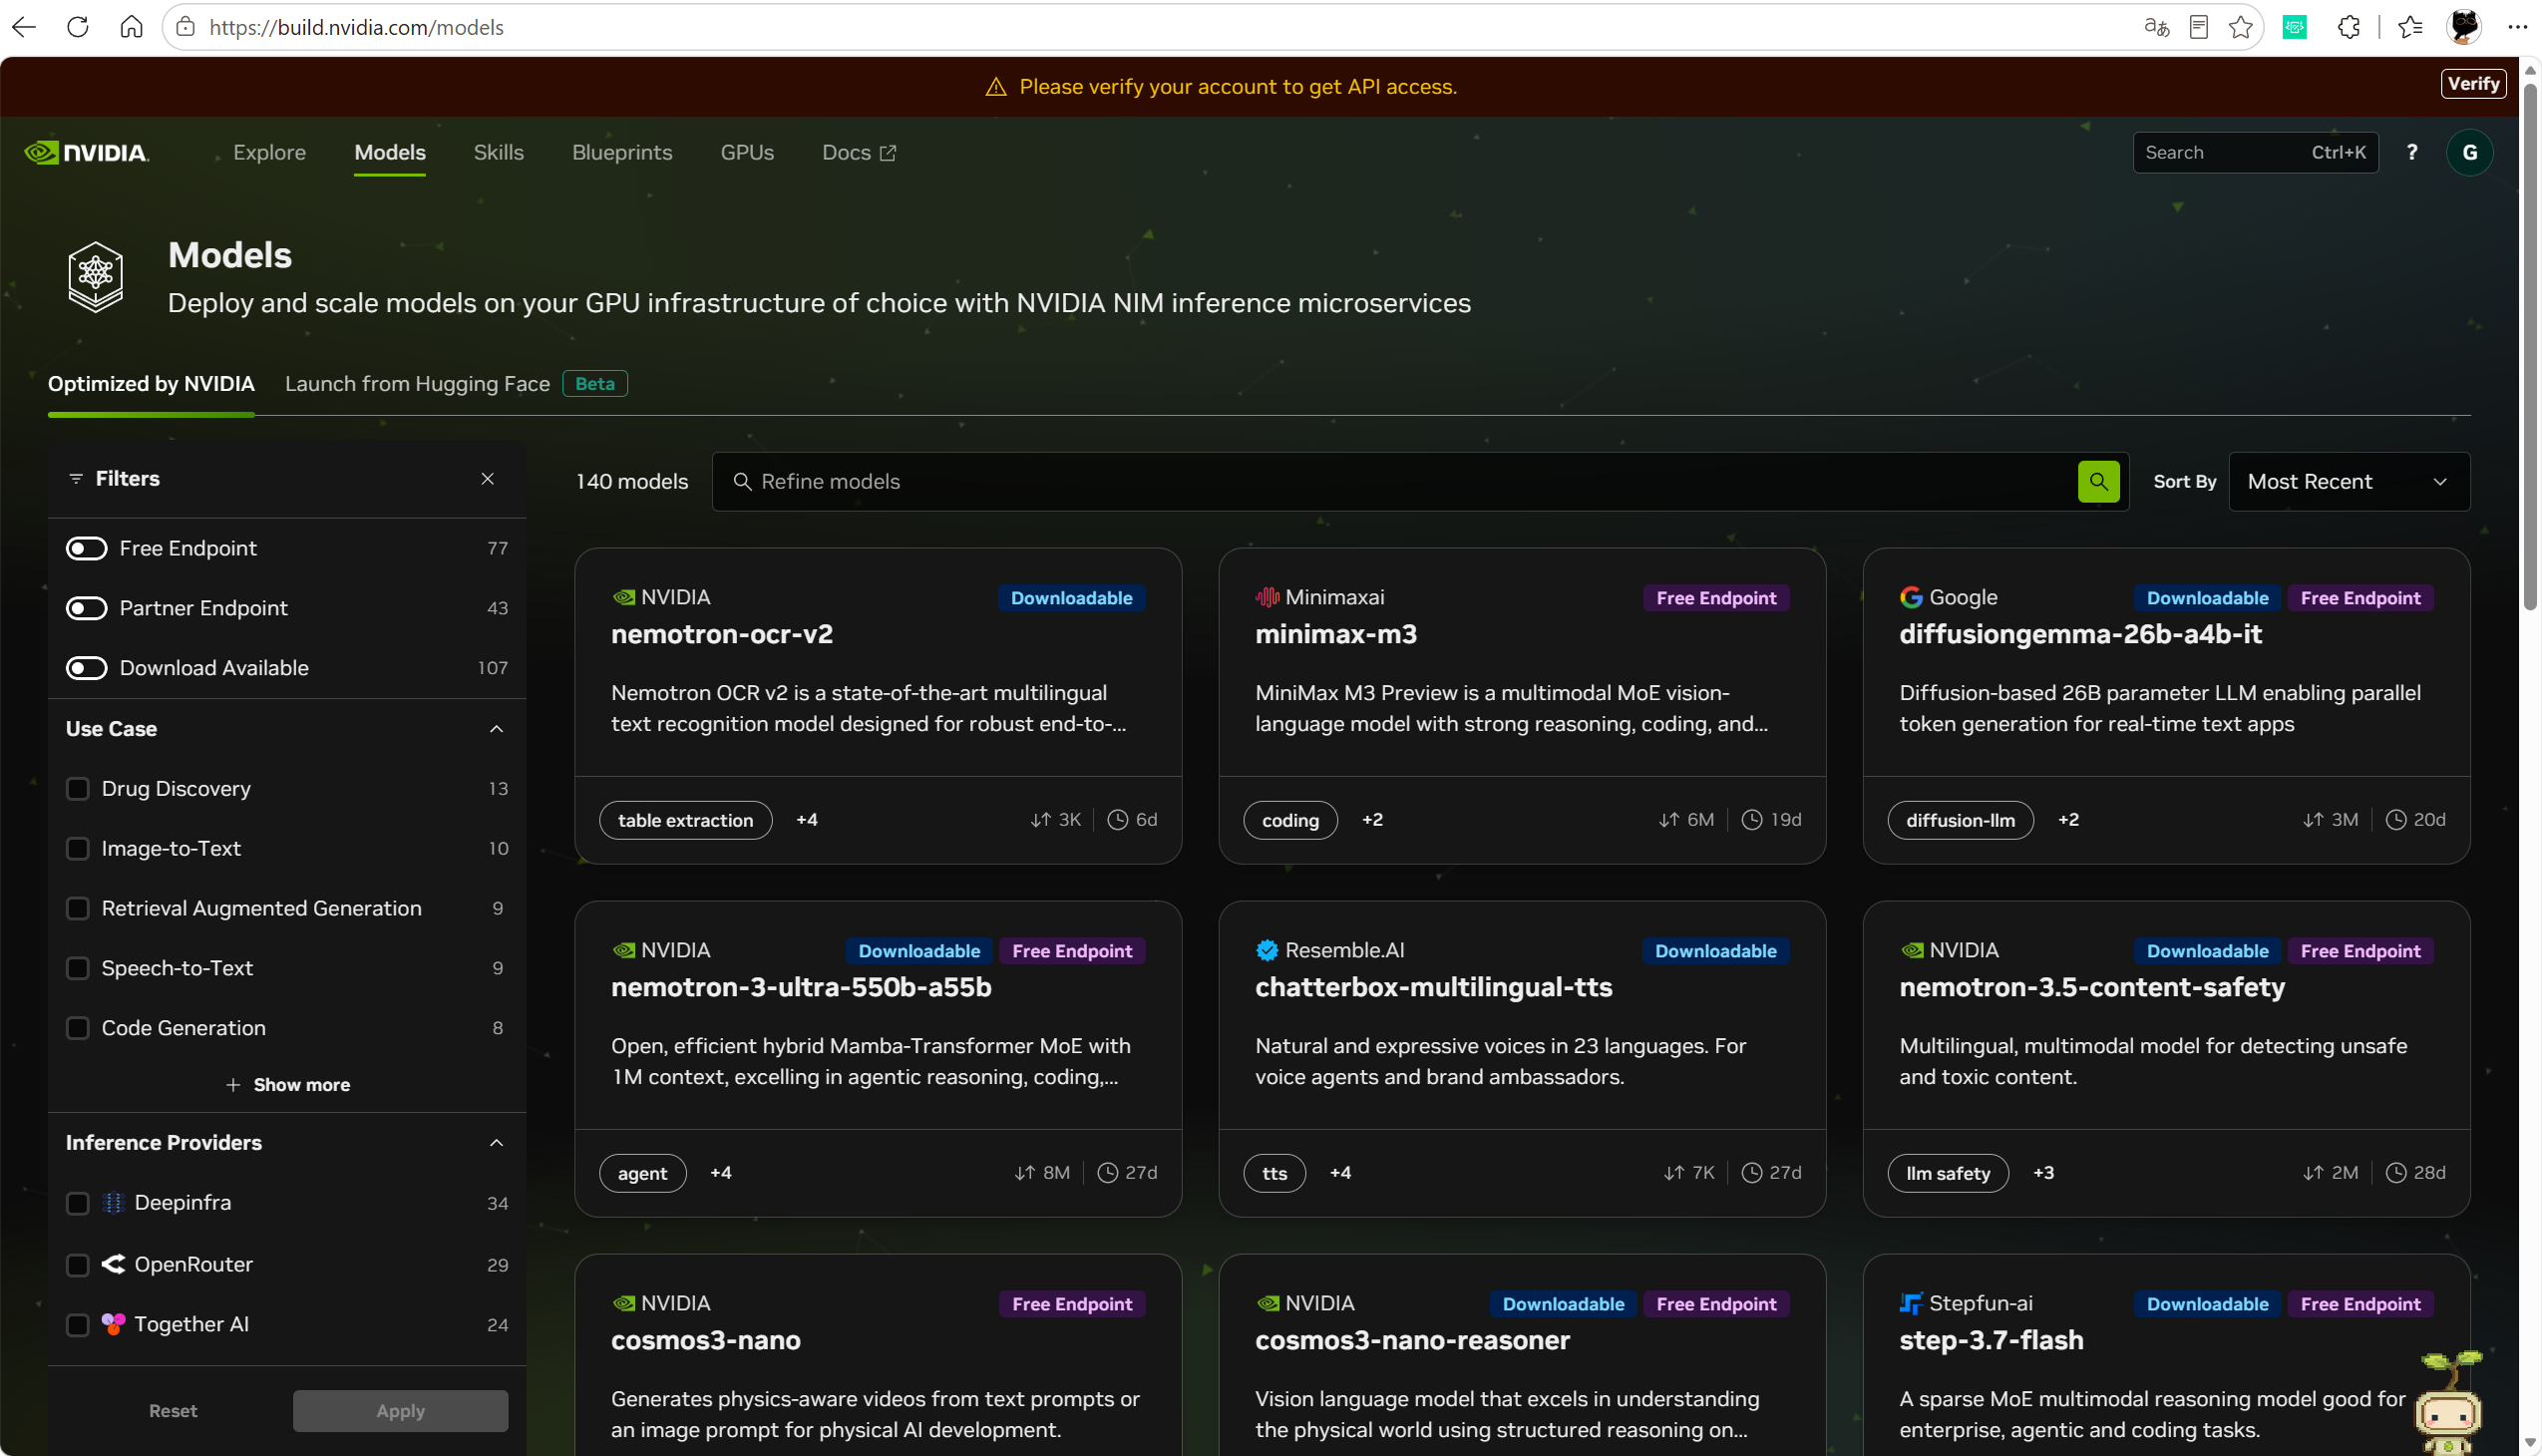
Task: Bookmark page with the star icon
Action: coord(2240,27)
